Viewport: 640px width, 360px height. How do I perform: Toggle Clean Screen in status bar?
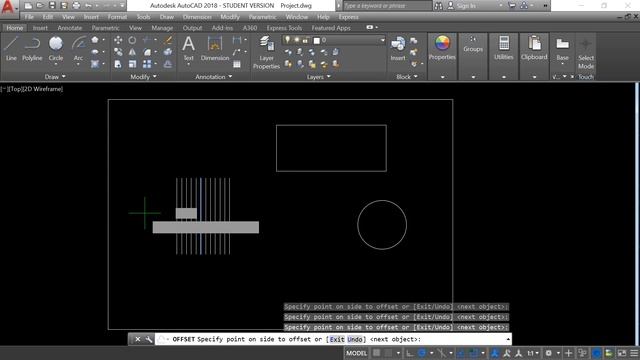[622, 353]
